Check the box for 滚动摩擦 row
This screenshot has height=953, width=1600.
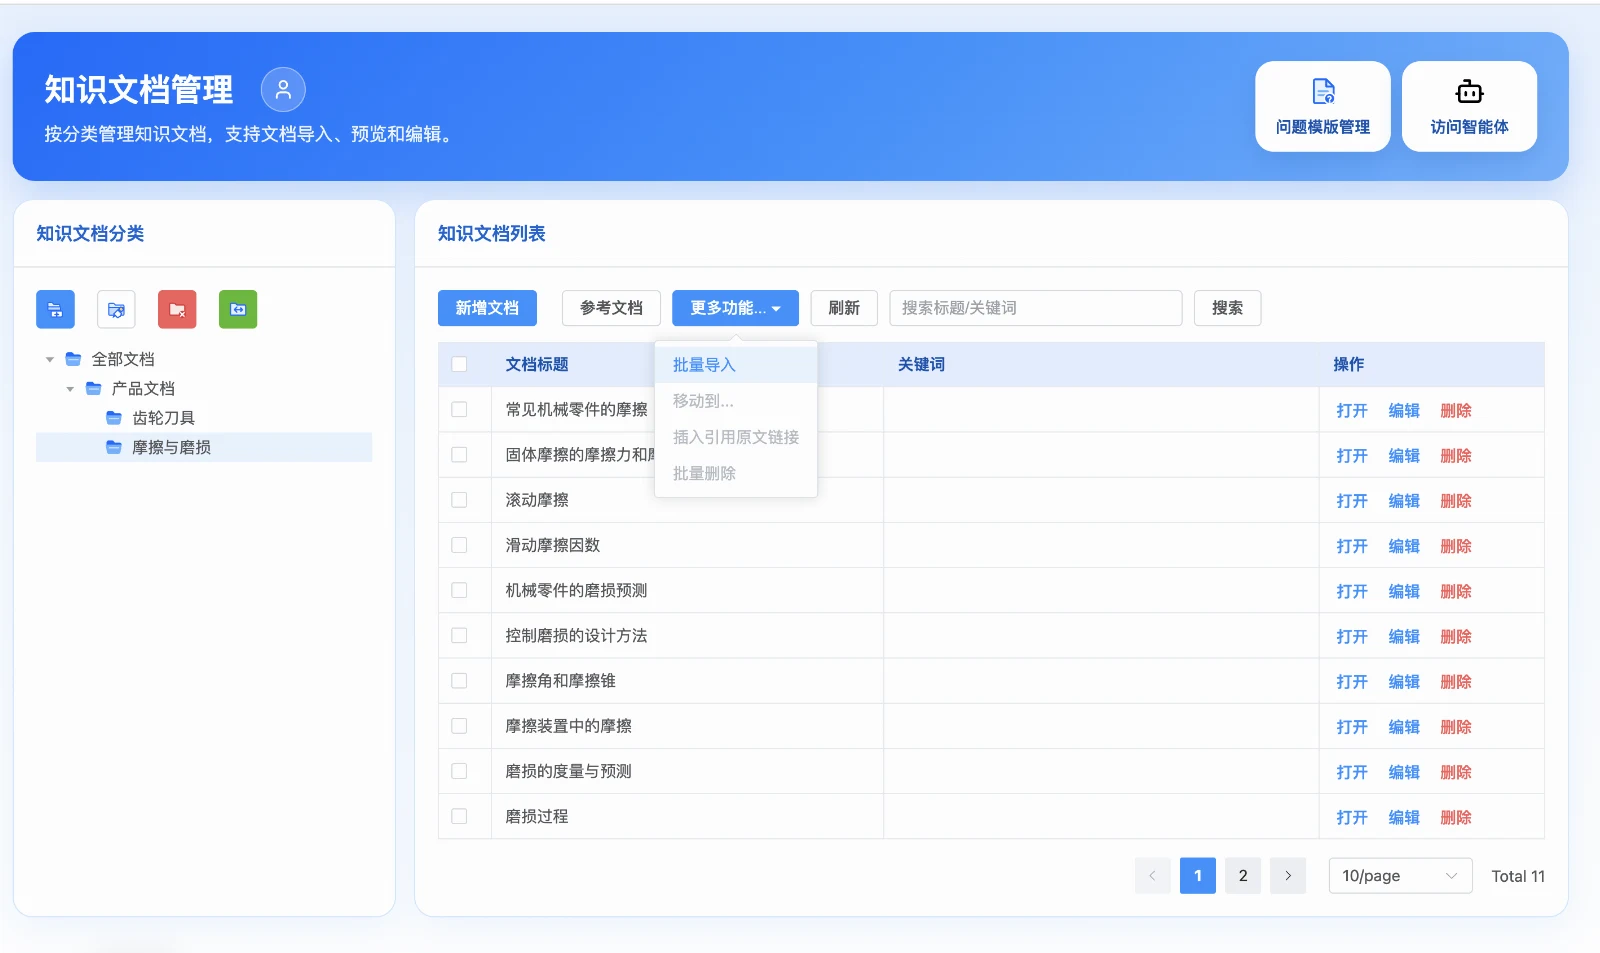click(459, 500)
